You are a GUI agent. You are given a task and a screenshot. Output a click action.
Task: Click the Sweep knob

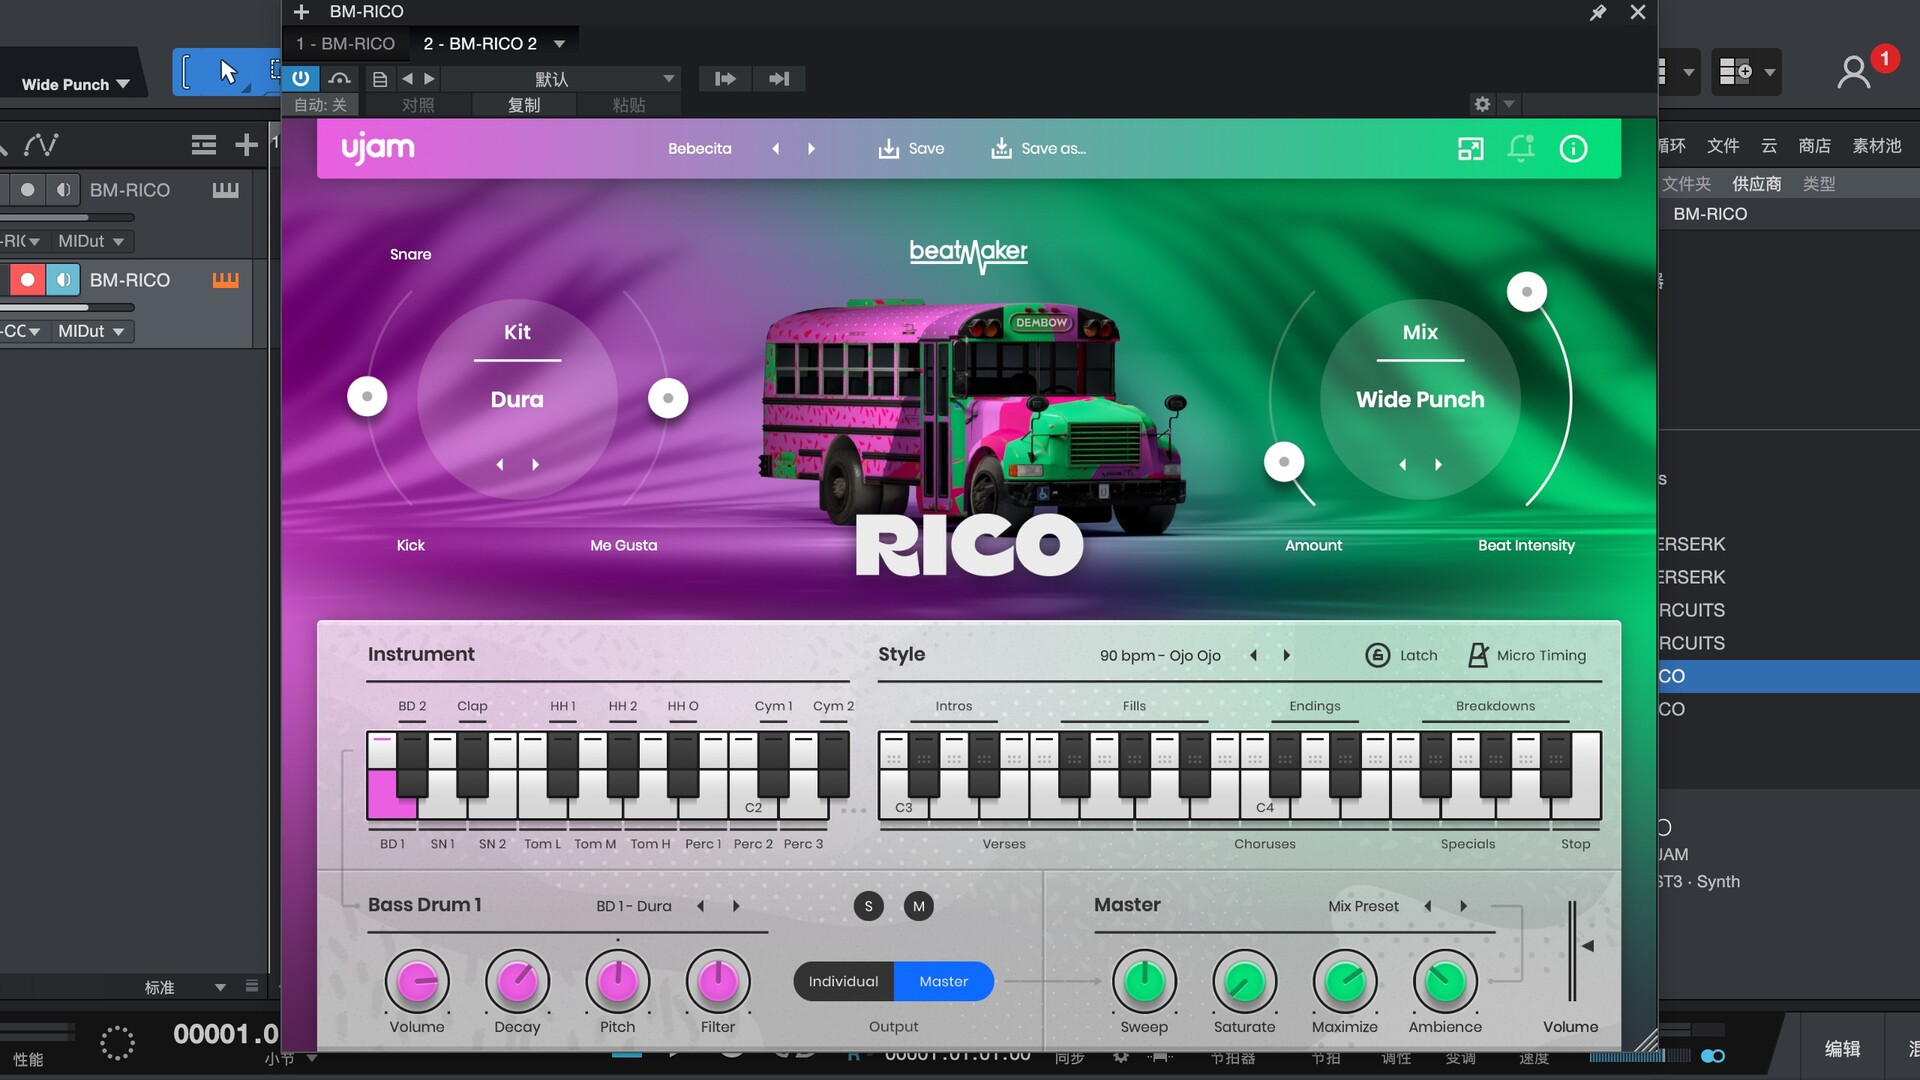(x=1144, y=982)
